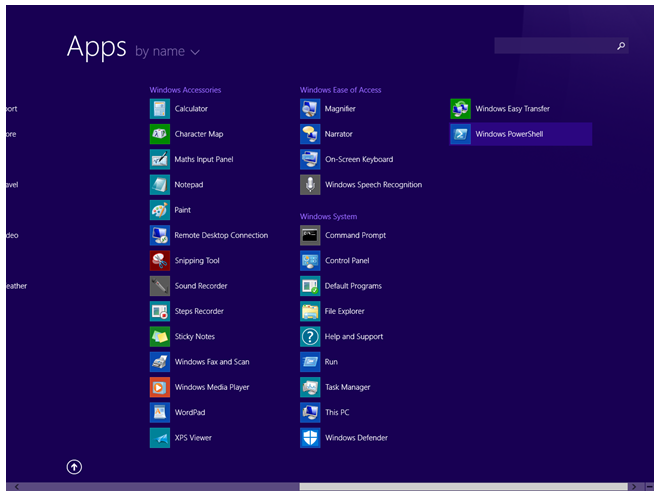Screen dimensions: 659x496
Task: Open Command Prompt icon
Action: pos(310,235)
